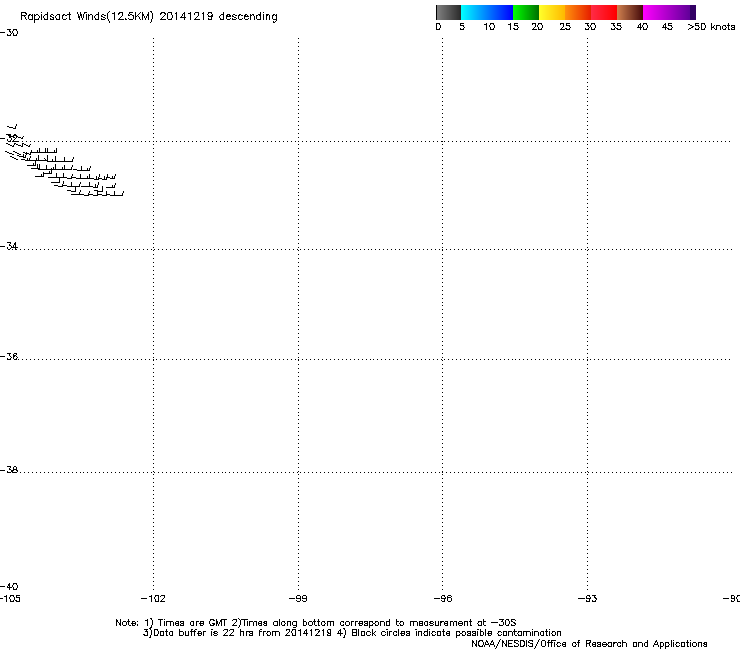
Task: Click the '-40' latitude axis label
Action: [x=9, y=586]
